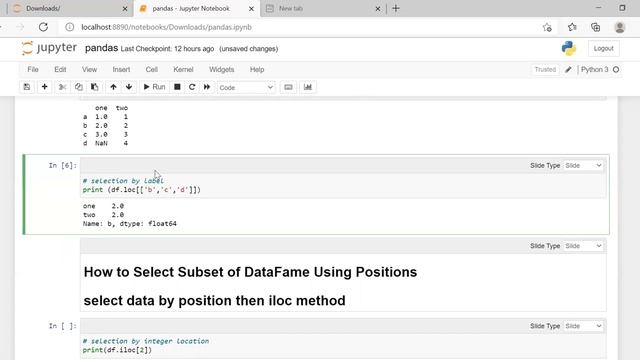The height and width of the screenshot is (360, 640).
Task: Move selected cell up arrow
Action: (x=113, y=87)
